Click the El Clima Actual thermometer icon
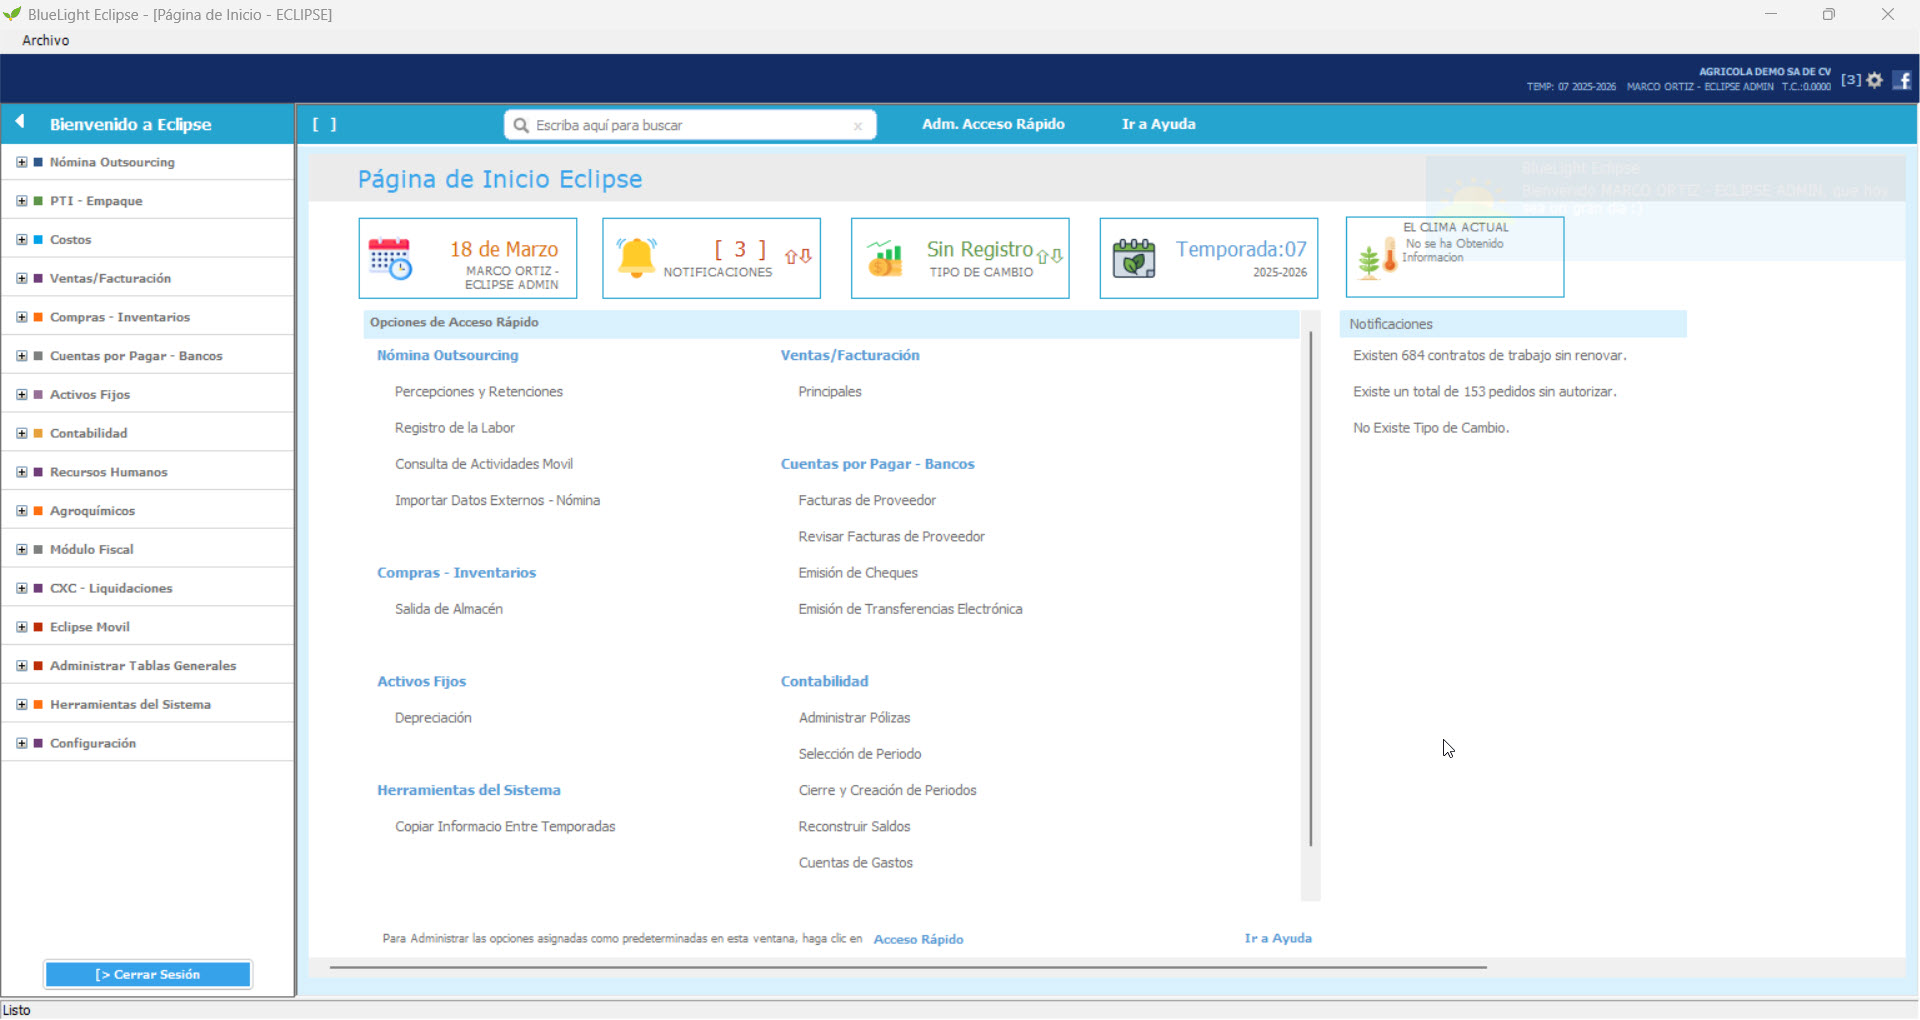The width and height of the screenshot is (1920, 1020). point(1379,257)
